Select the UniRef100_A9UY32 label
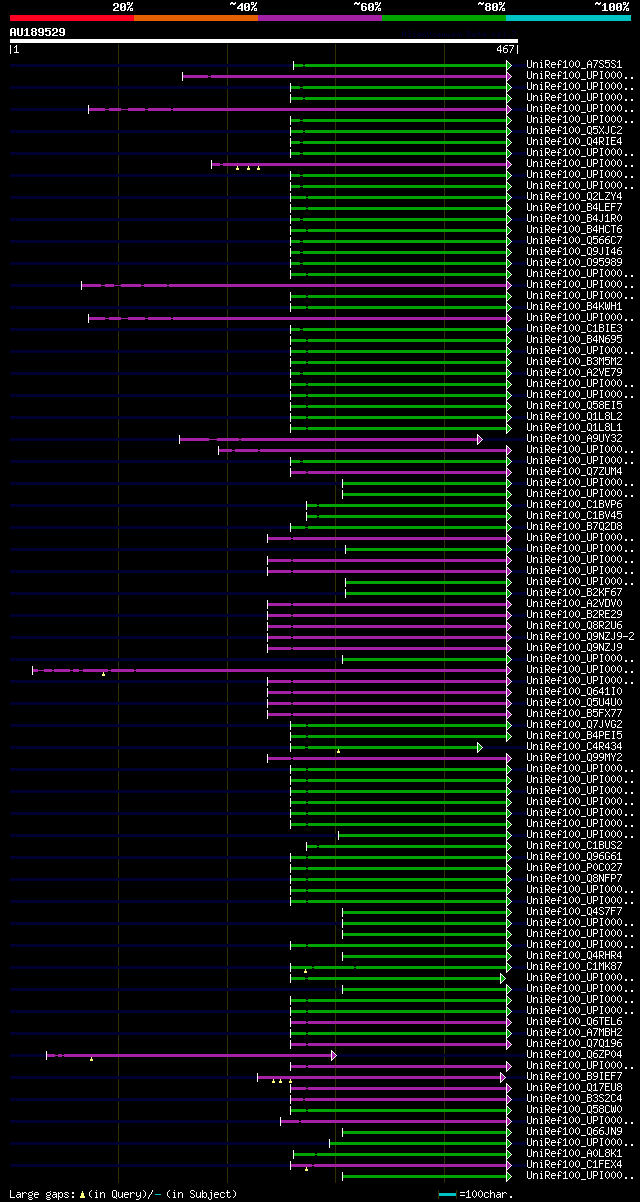Screen dimensions: 640x1202 [x=574, y=438]
